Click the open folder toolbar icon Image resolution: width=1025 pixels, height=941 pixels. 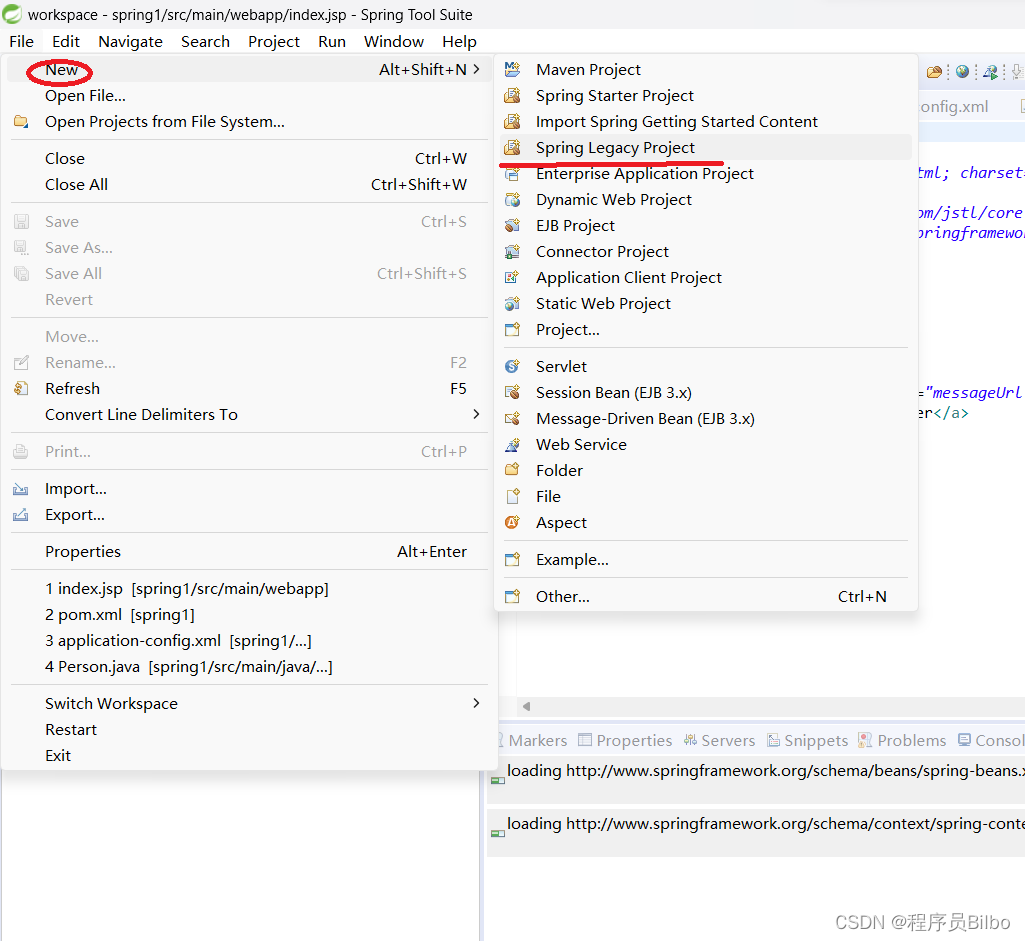934,72
